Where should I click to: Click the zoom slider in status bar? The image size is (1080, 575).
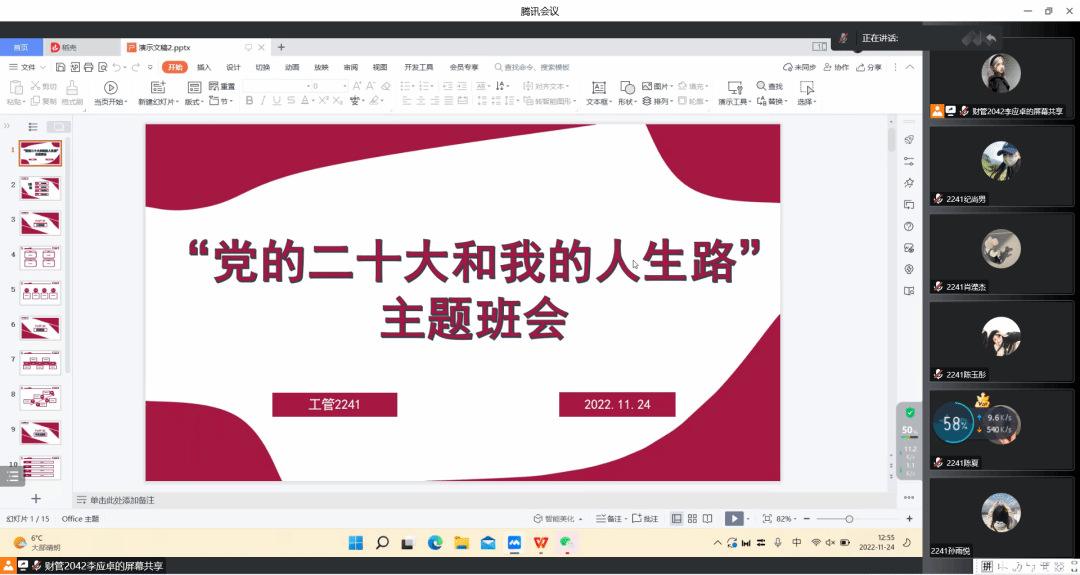click(849, 519)
